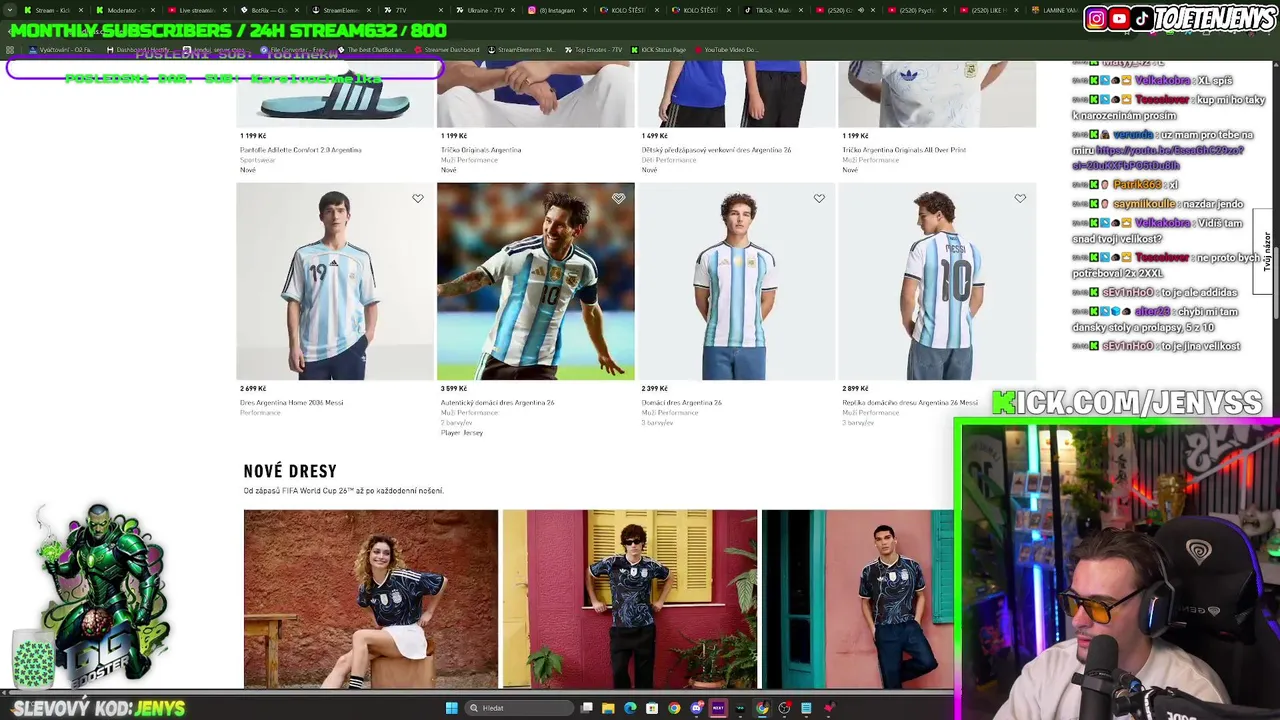Open the Pantofle Adilette slide sandal image
Screen dimensions: 1280x720
tap(334, 94)
